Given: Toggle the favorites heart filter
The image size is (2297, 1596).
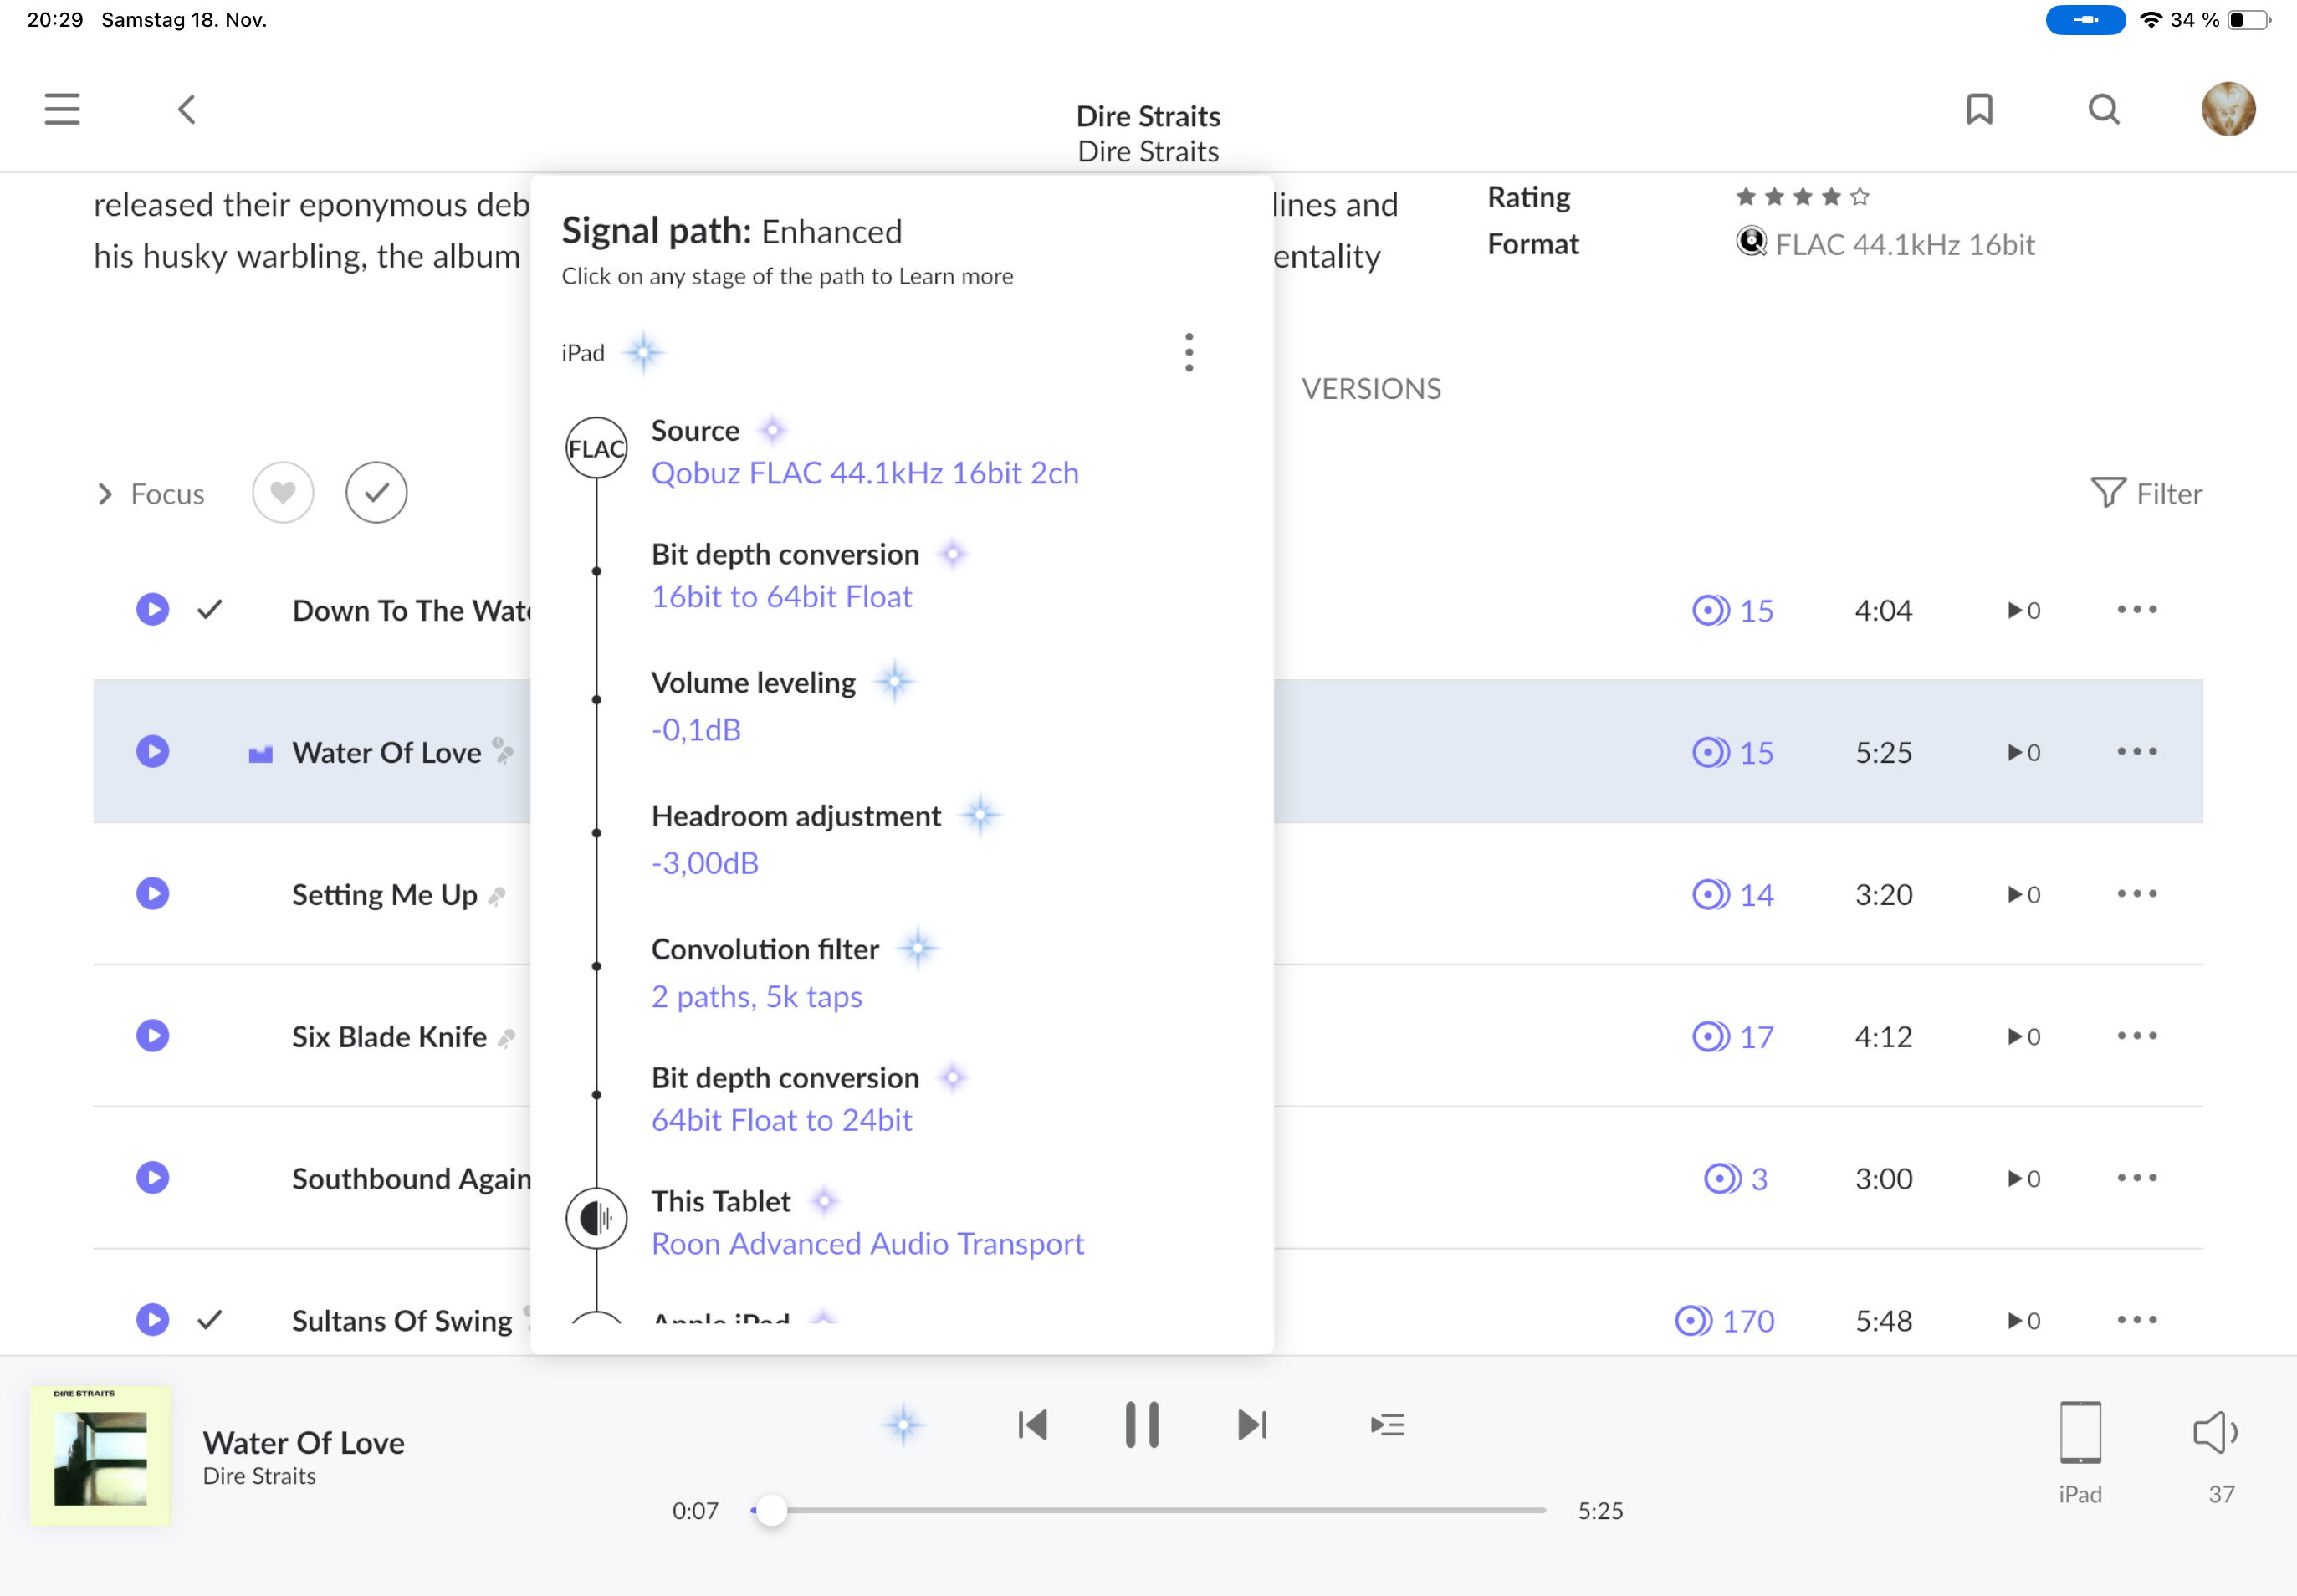Looking at the screenshot, I should point(283,493).
